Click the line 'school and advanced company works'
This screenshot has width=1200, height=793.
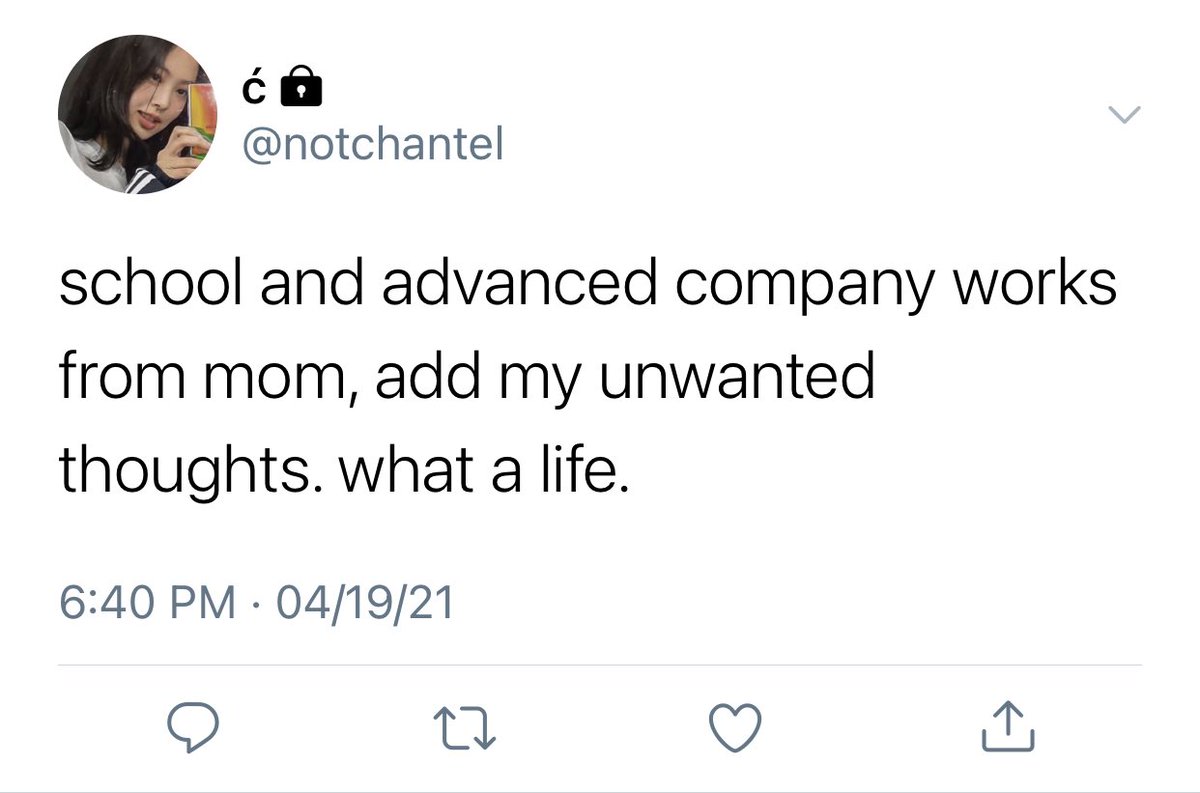tap(586, 287)
